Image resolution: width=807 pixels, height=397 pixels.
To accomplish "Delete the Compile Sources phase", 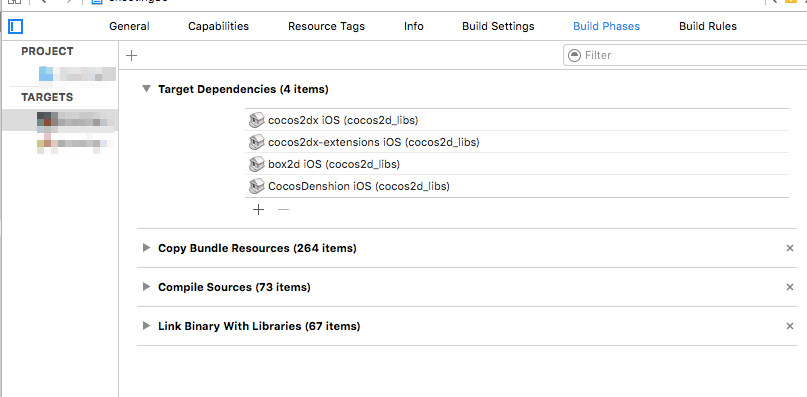I will pos(790,287).
